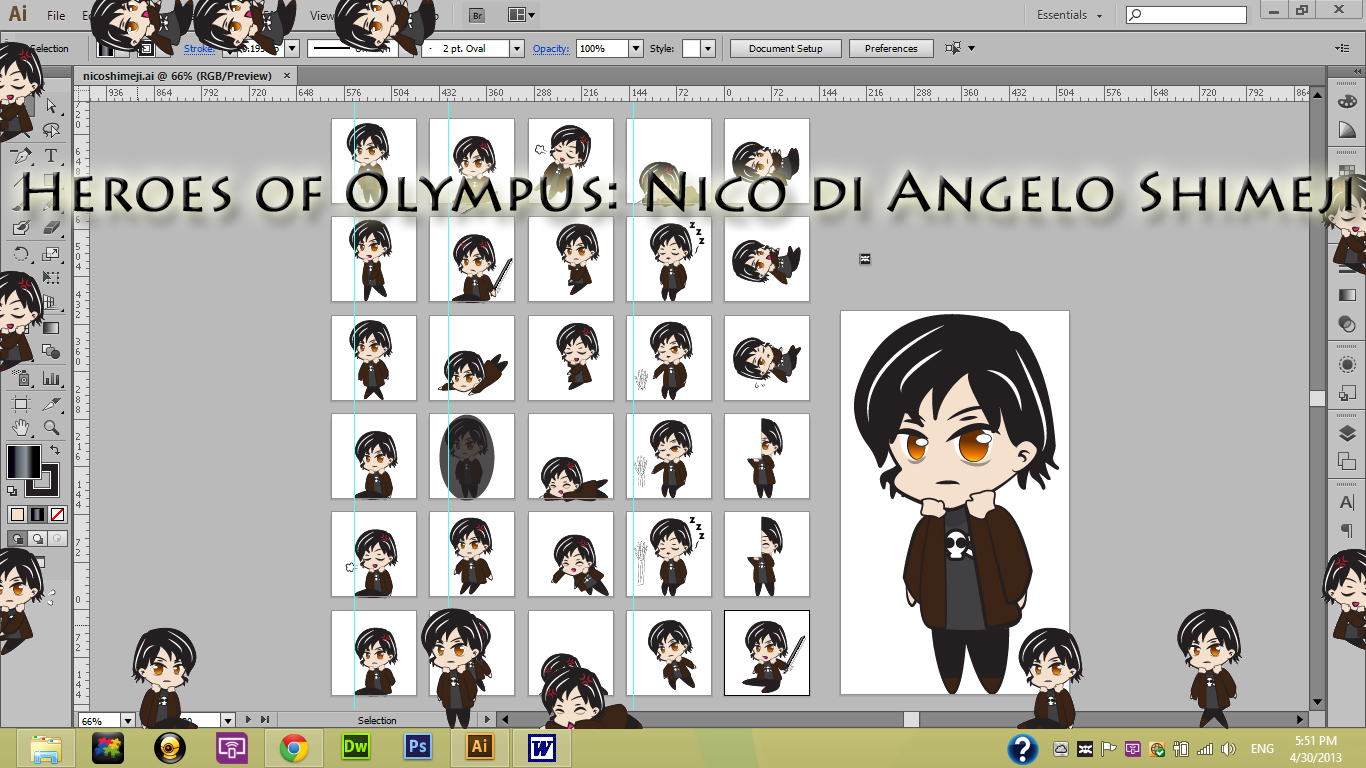Switch to Draw Normal mode
This screenshot has height=768, width=1366.
click(x=17, y=538)
